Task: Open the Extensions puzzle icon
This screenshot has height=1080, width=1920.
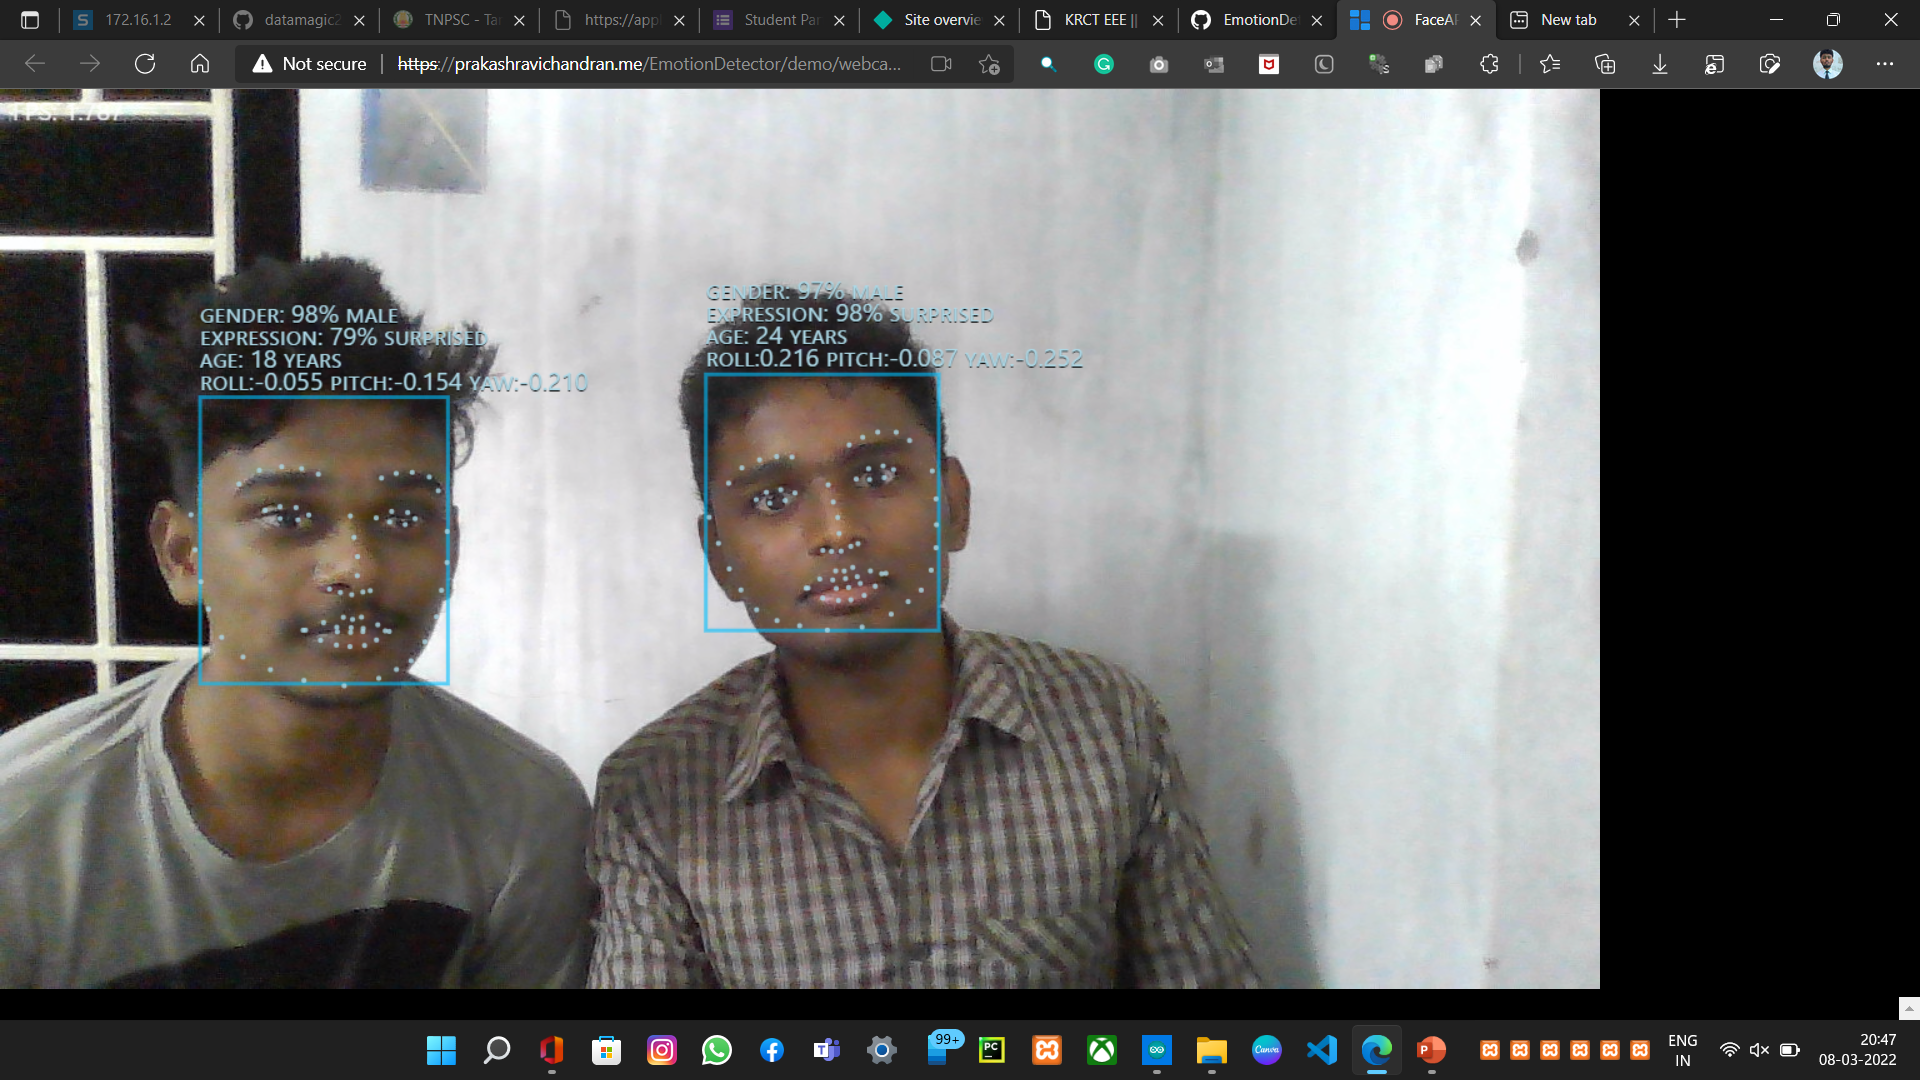Action: pyautogui.click(x=1489, y=64)
